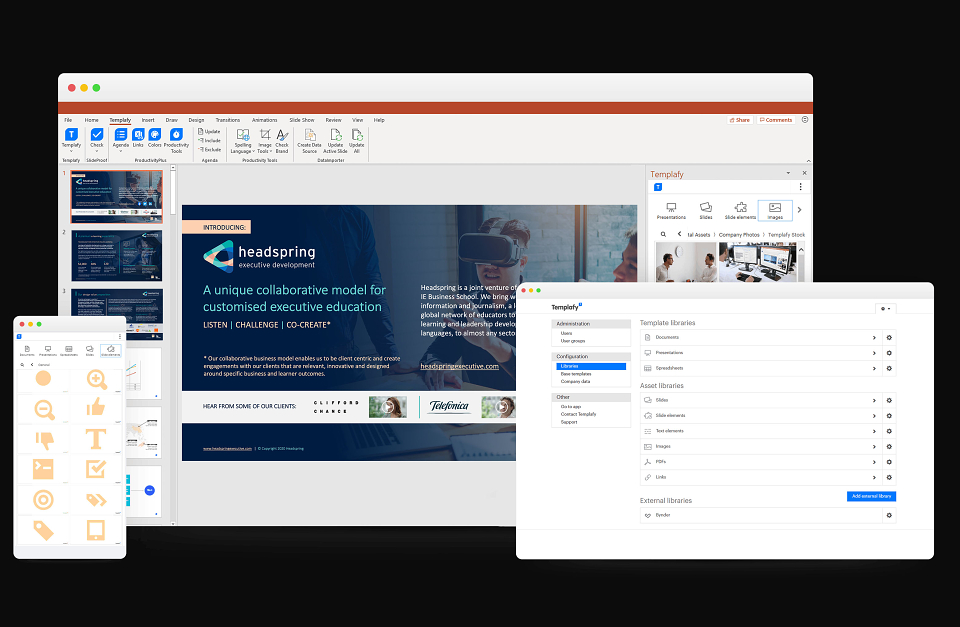The width and height of the screenshot is (960, 627).
Task: Open settings gear for the Documents library
Action: [x=889, y=337]
